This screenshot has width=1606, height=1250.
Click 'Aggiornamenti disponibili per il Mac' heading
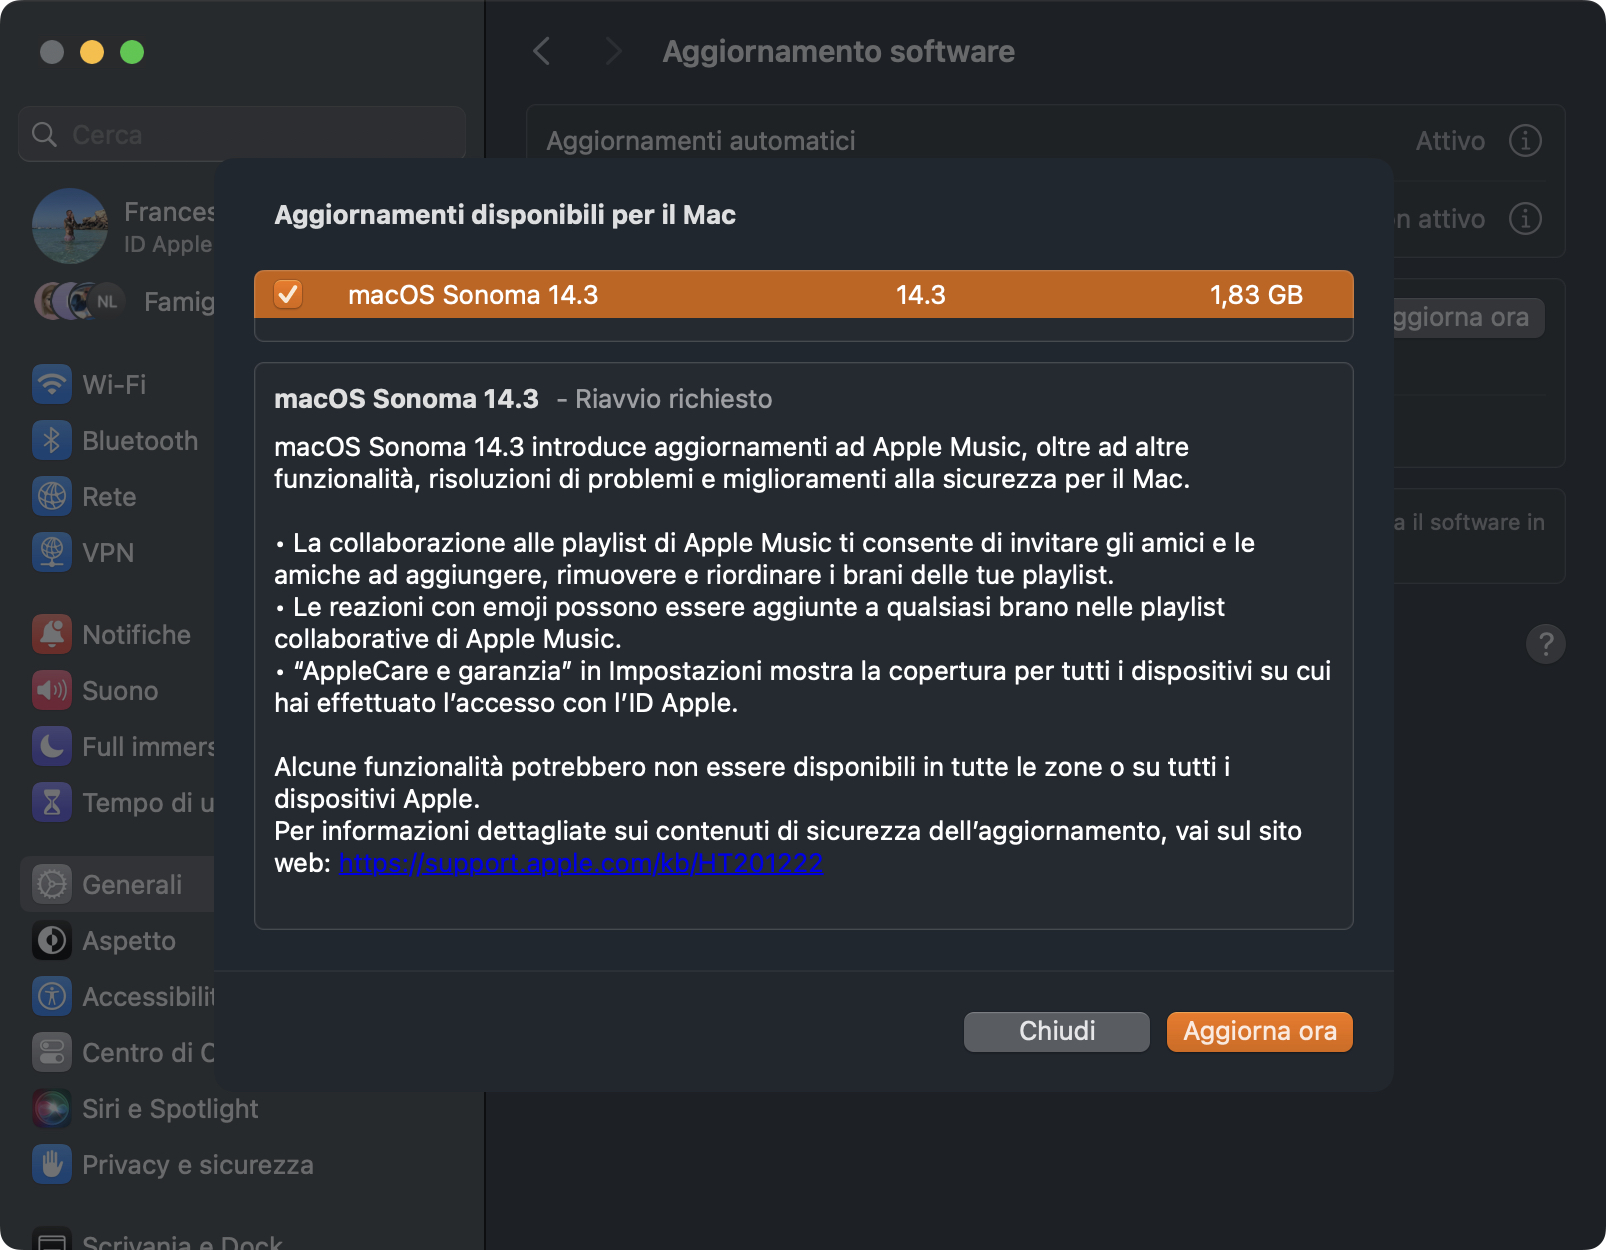(505, 215)
